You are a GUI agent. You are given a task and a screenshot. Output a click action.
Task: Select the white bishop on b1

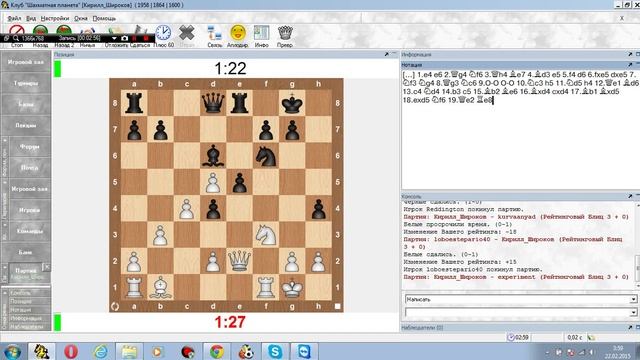click(160, 287)
